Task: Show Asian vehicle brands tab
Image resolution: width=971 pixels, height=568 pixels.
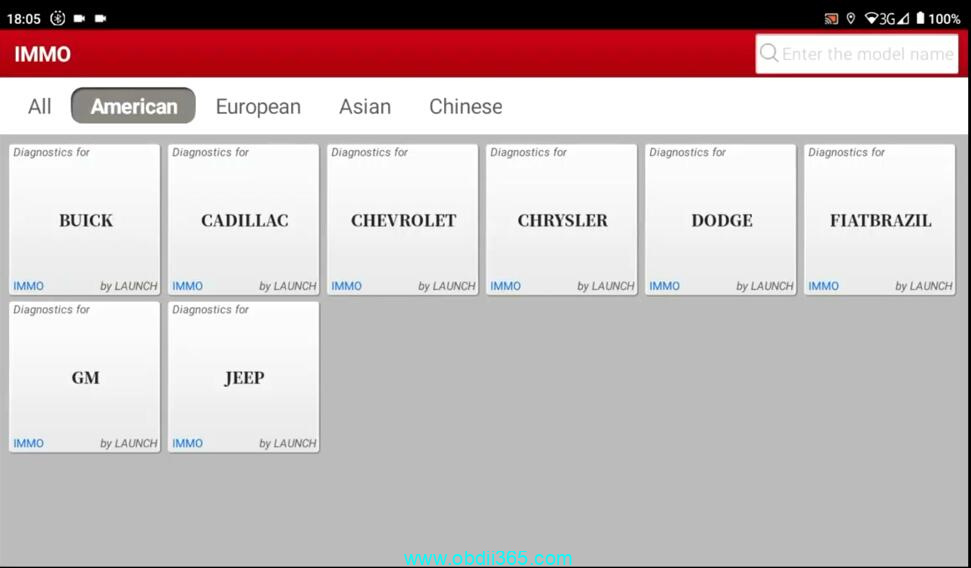Action: [365, 106]
